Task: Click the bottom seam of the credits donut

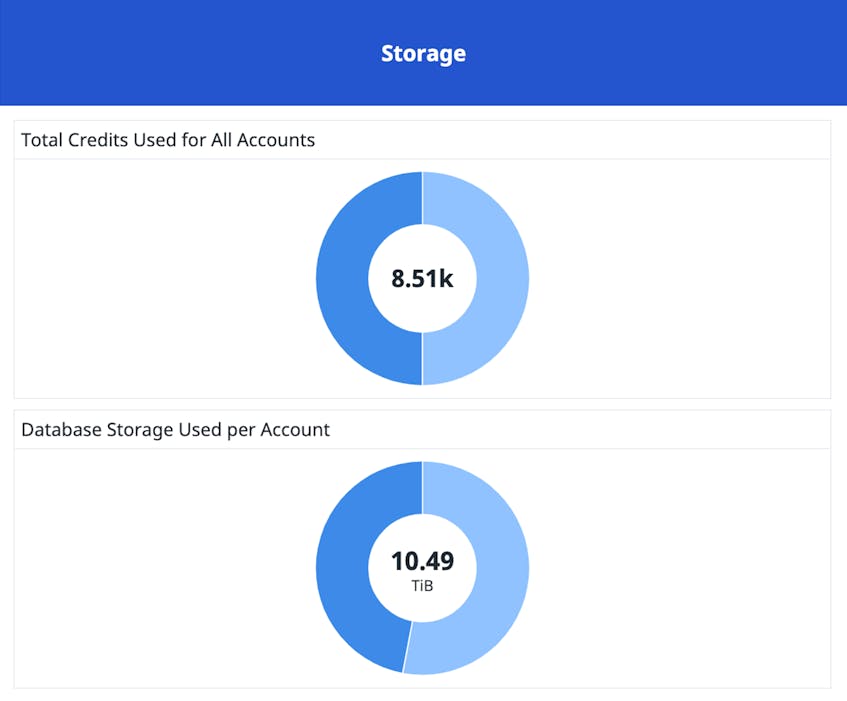Action: [422, 359]
